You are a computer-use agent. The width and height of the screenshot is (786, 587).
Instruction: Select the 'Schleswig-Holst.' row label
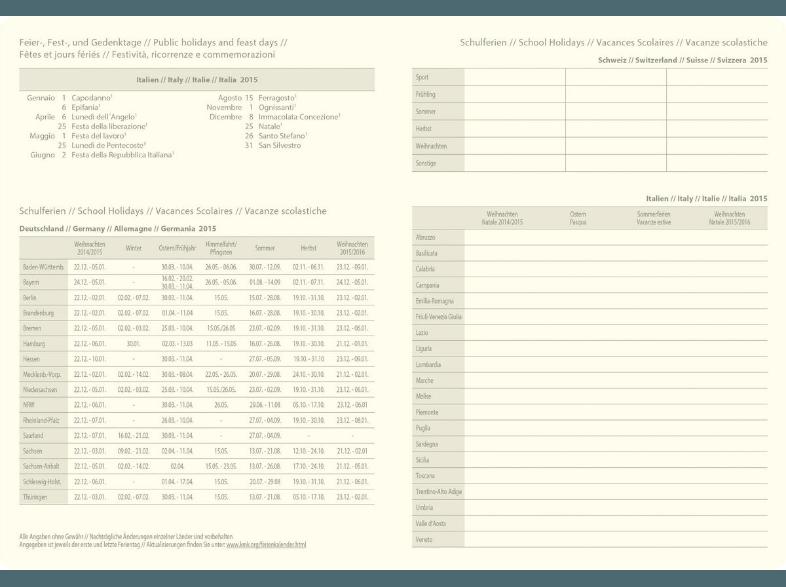(42, 482)
